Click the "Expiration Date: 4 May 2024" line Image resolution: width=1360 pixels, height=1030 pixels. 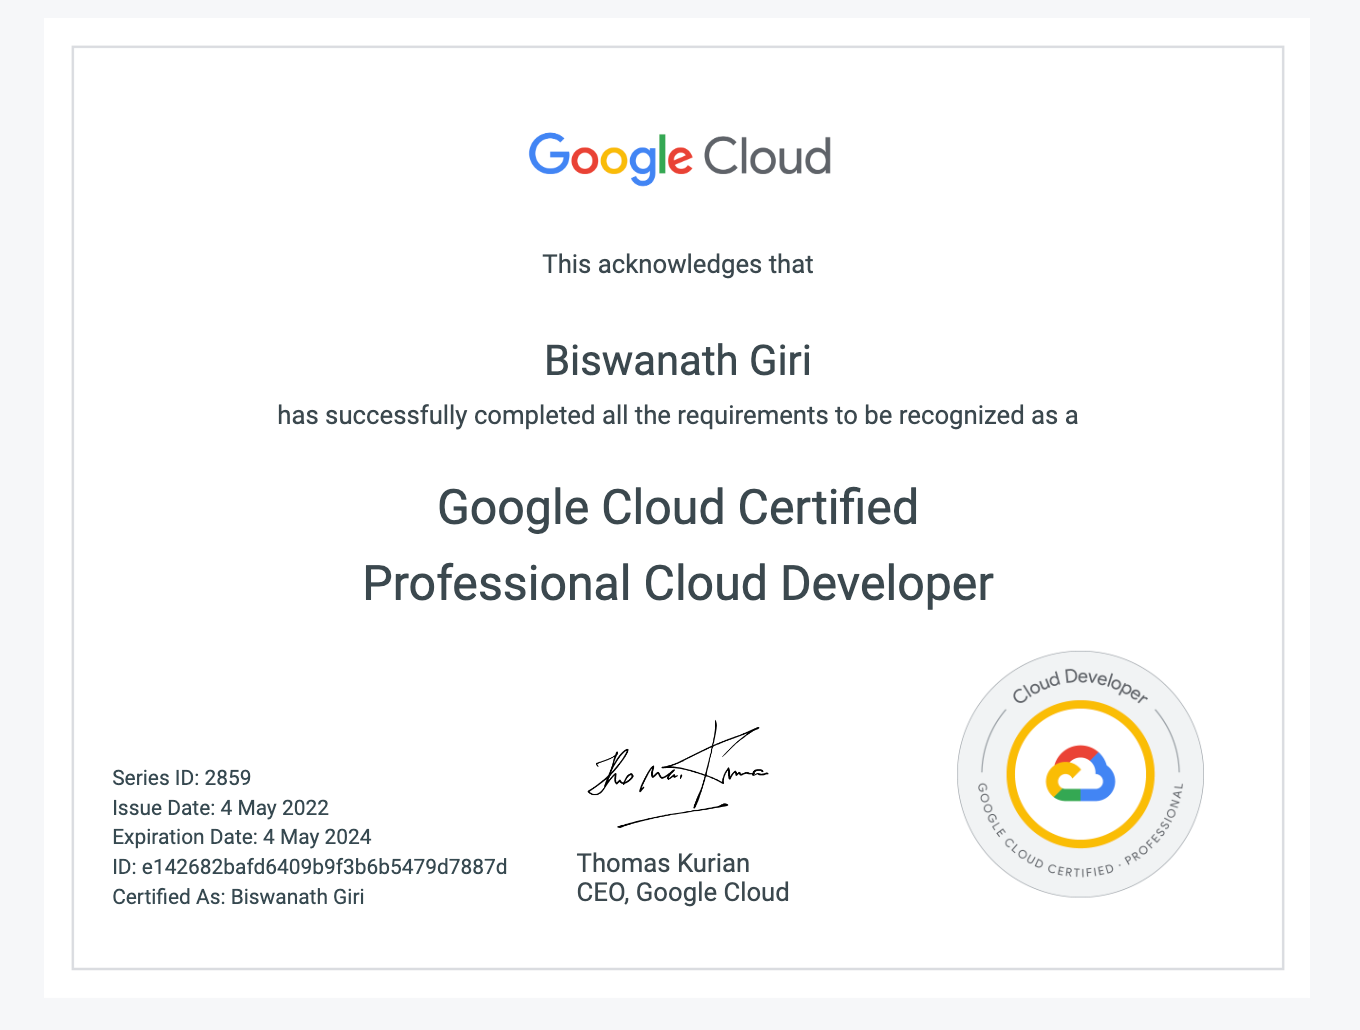(242, 837)
